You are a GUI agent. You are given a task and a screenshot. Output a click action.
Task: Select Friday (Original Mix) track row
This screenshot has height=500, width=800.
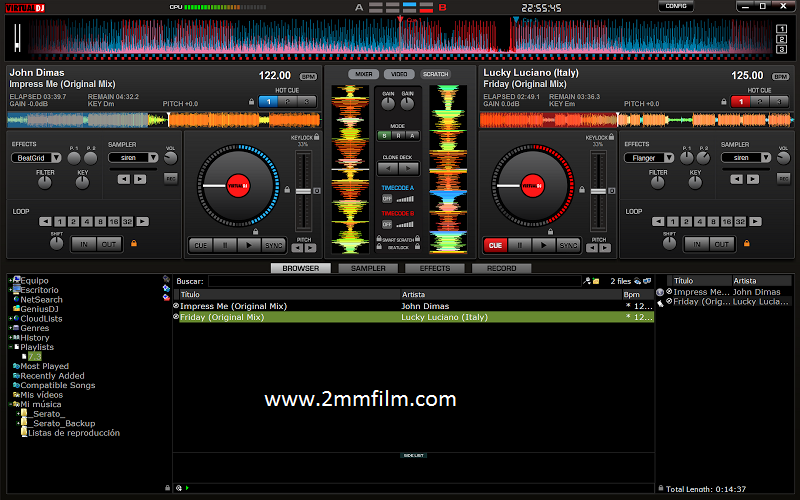[x=413, y=317]
